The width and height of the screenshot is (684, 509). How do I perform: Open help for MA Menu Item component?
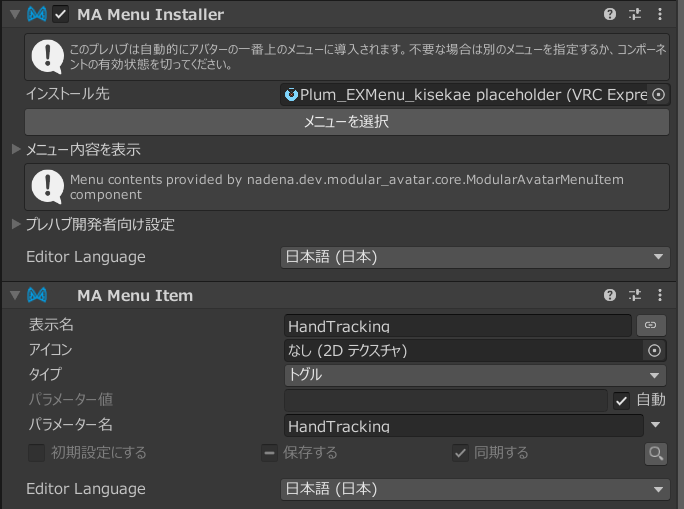pyautogui.click(x=610, y=295)
